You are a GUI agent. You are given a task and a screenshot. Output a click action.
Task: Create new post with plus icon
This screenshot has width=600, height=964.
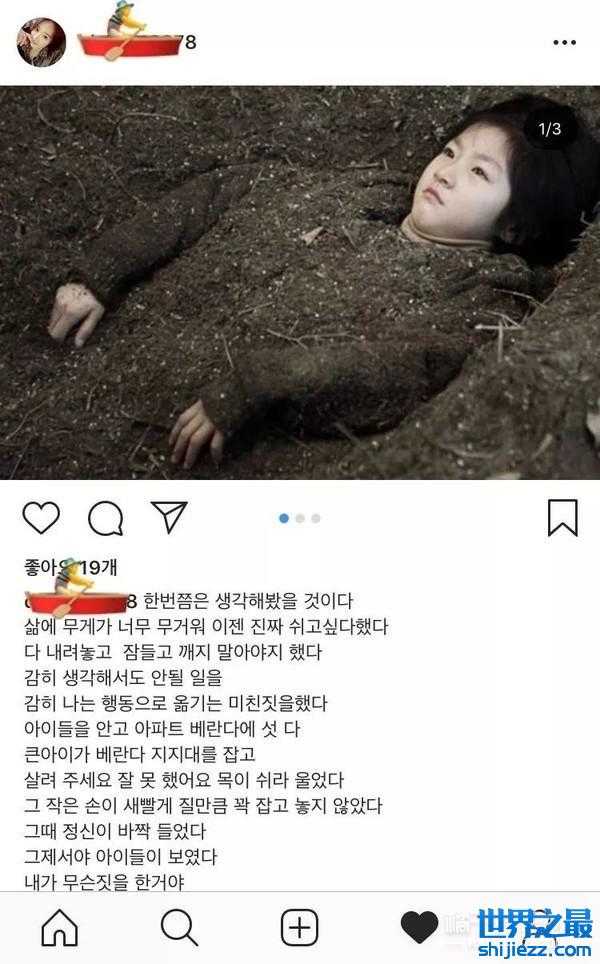click(x=299, y=926)
